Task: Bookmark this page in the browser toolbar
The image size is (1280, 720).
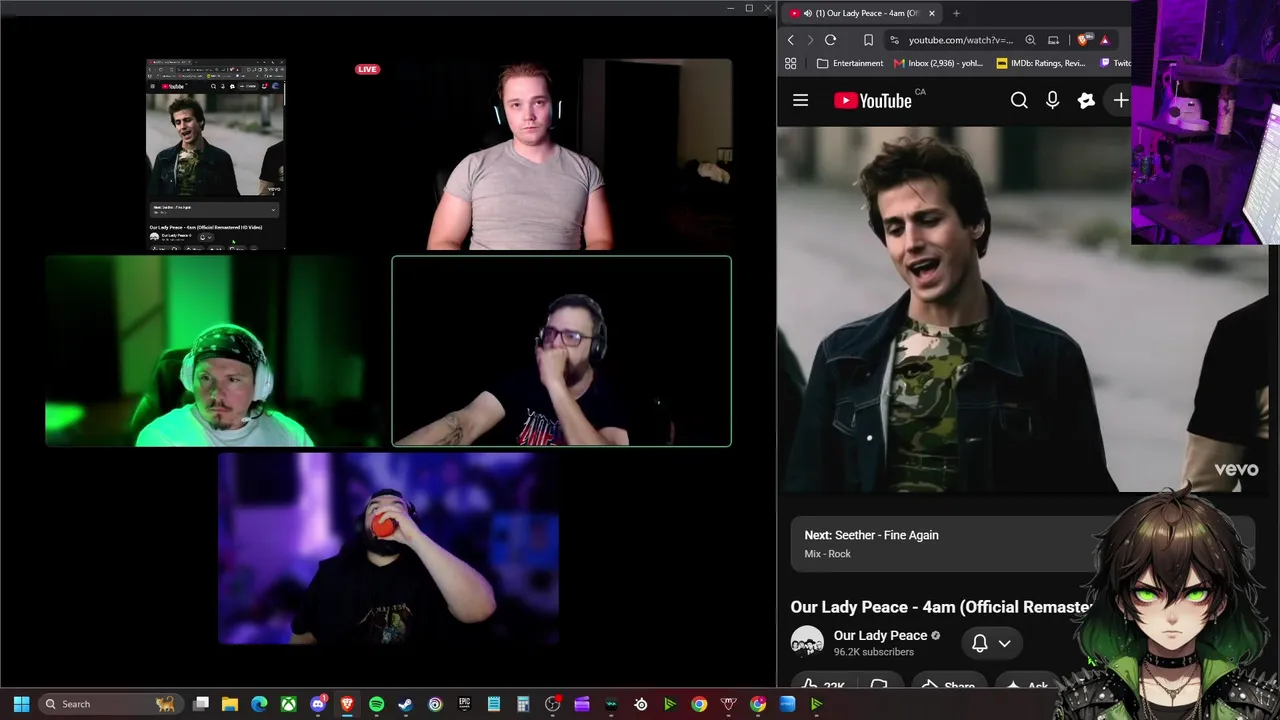Action: (x=868, y=40)
